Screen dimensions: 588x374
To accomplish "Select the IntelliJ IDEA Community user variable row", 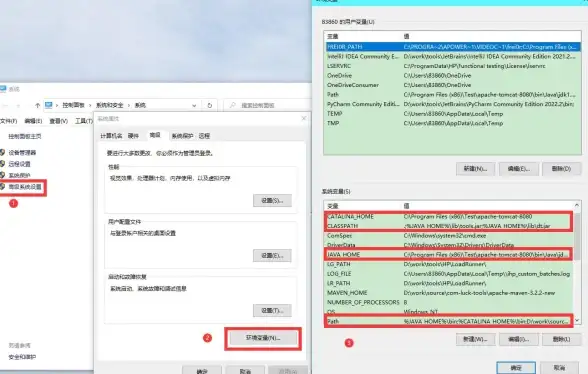I will (x=453, y=56).
